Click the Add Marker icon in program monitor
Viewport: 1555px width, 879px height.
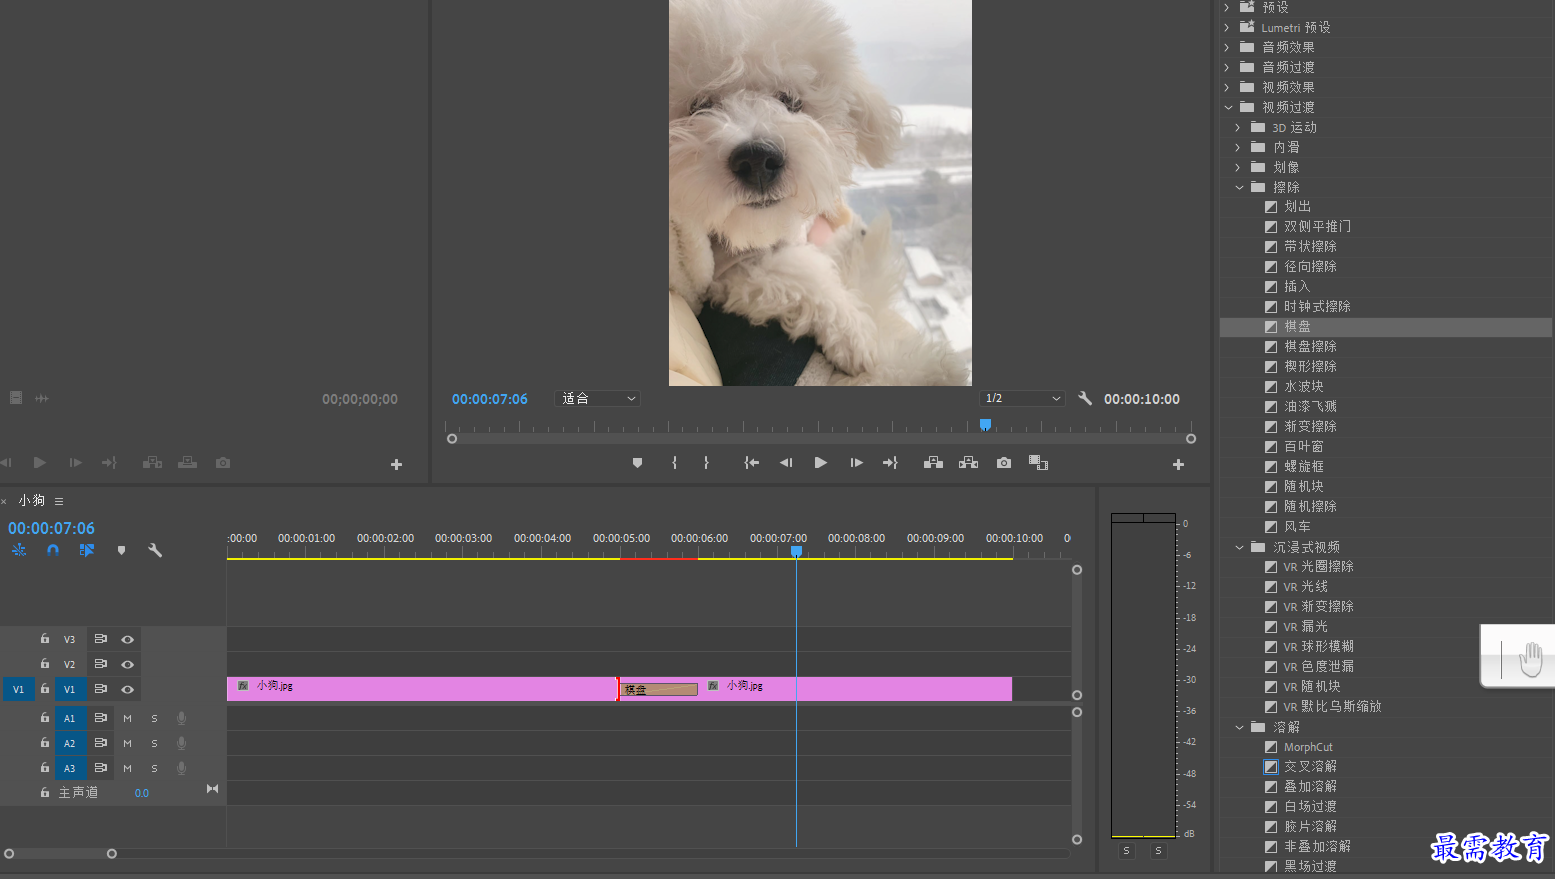pos(637,463)
